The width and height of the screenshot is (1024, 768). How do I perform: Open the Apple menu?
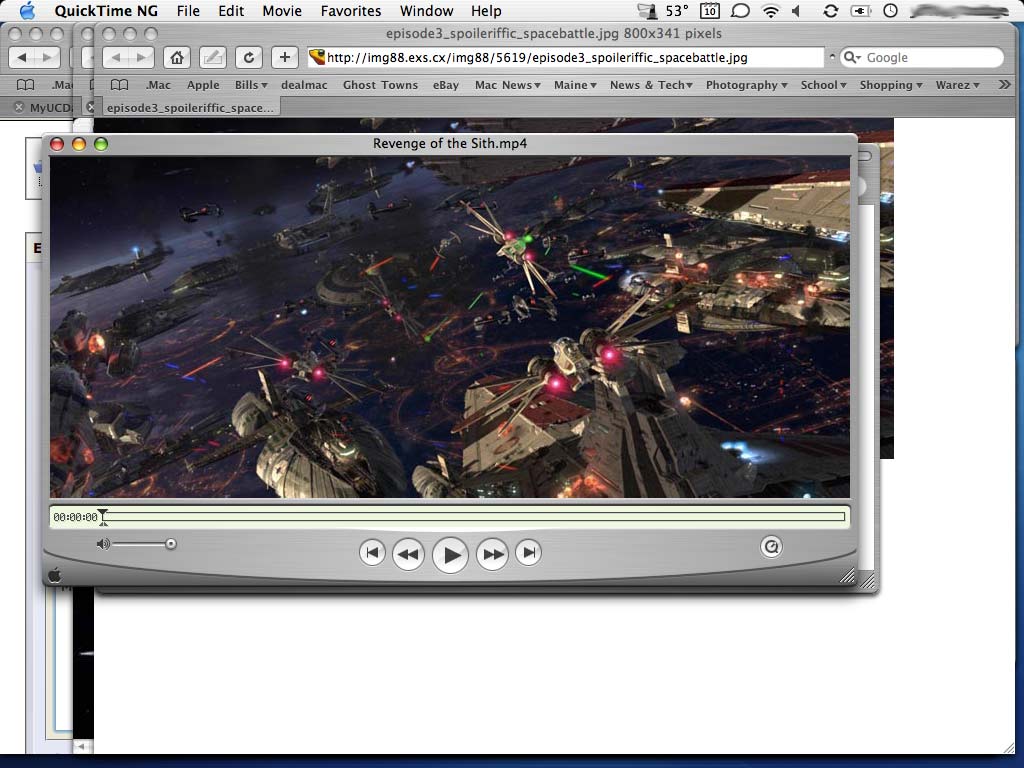(27, 10)
